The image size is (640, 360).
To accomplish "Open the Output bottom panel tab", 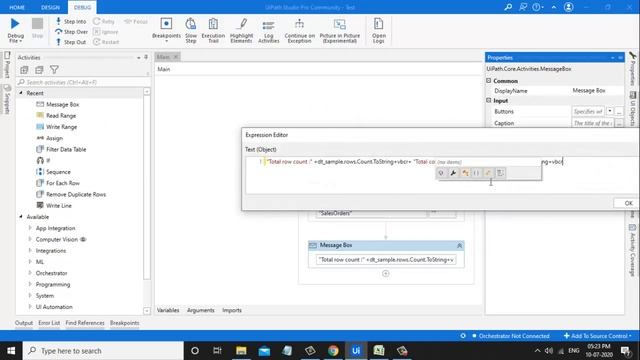I will [24, 323].
